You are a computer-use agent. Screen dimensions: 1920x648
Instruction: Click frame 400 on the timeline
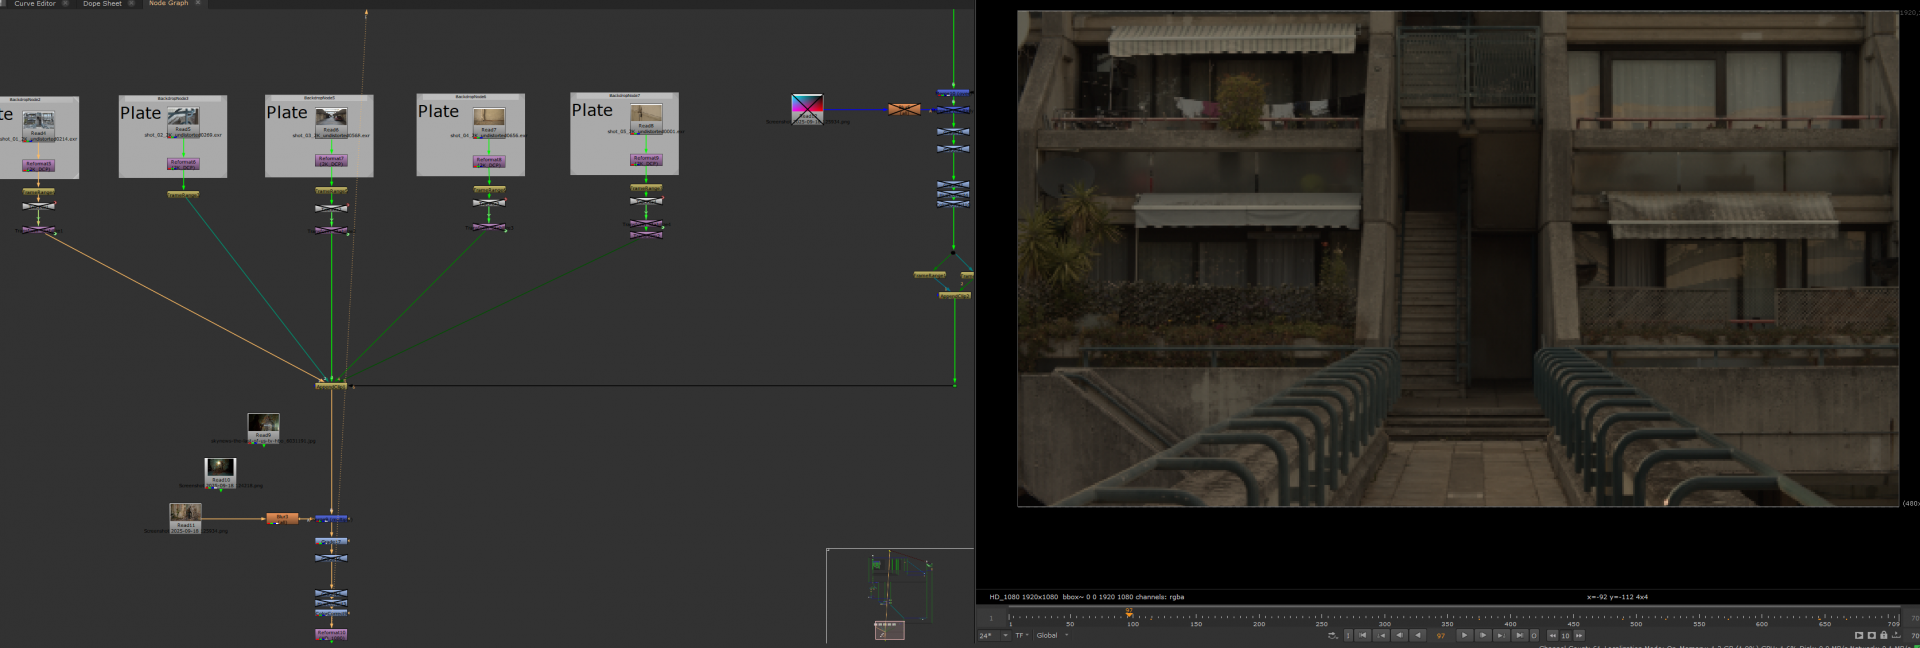pos(1510,615)
